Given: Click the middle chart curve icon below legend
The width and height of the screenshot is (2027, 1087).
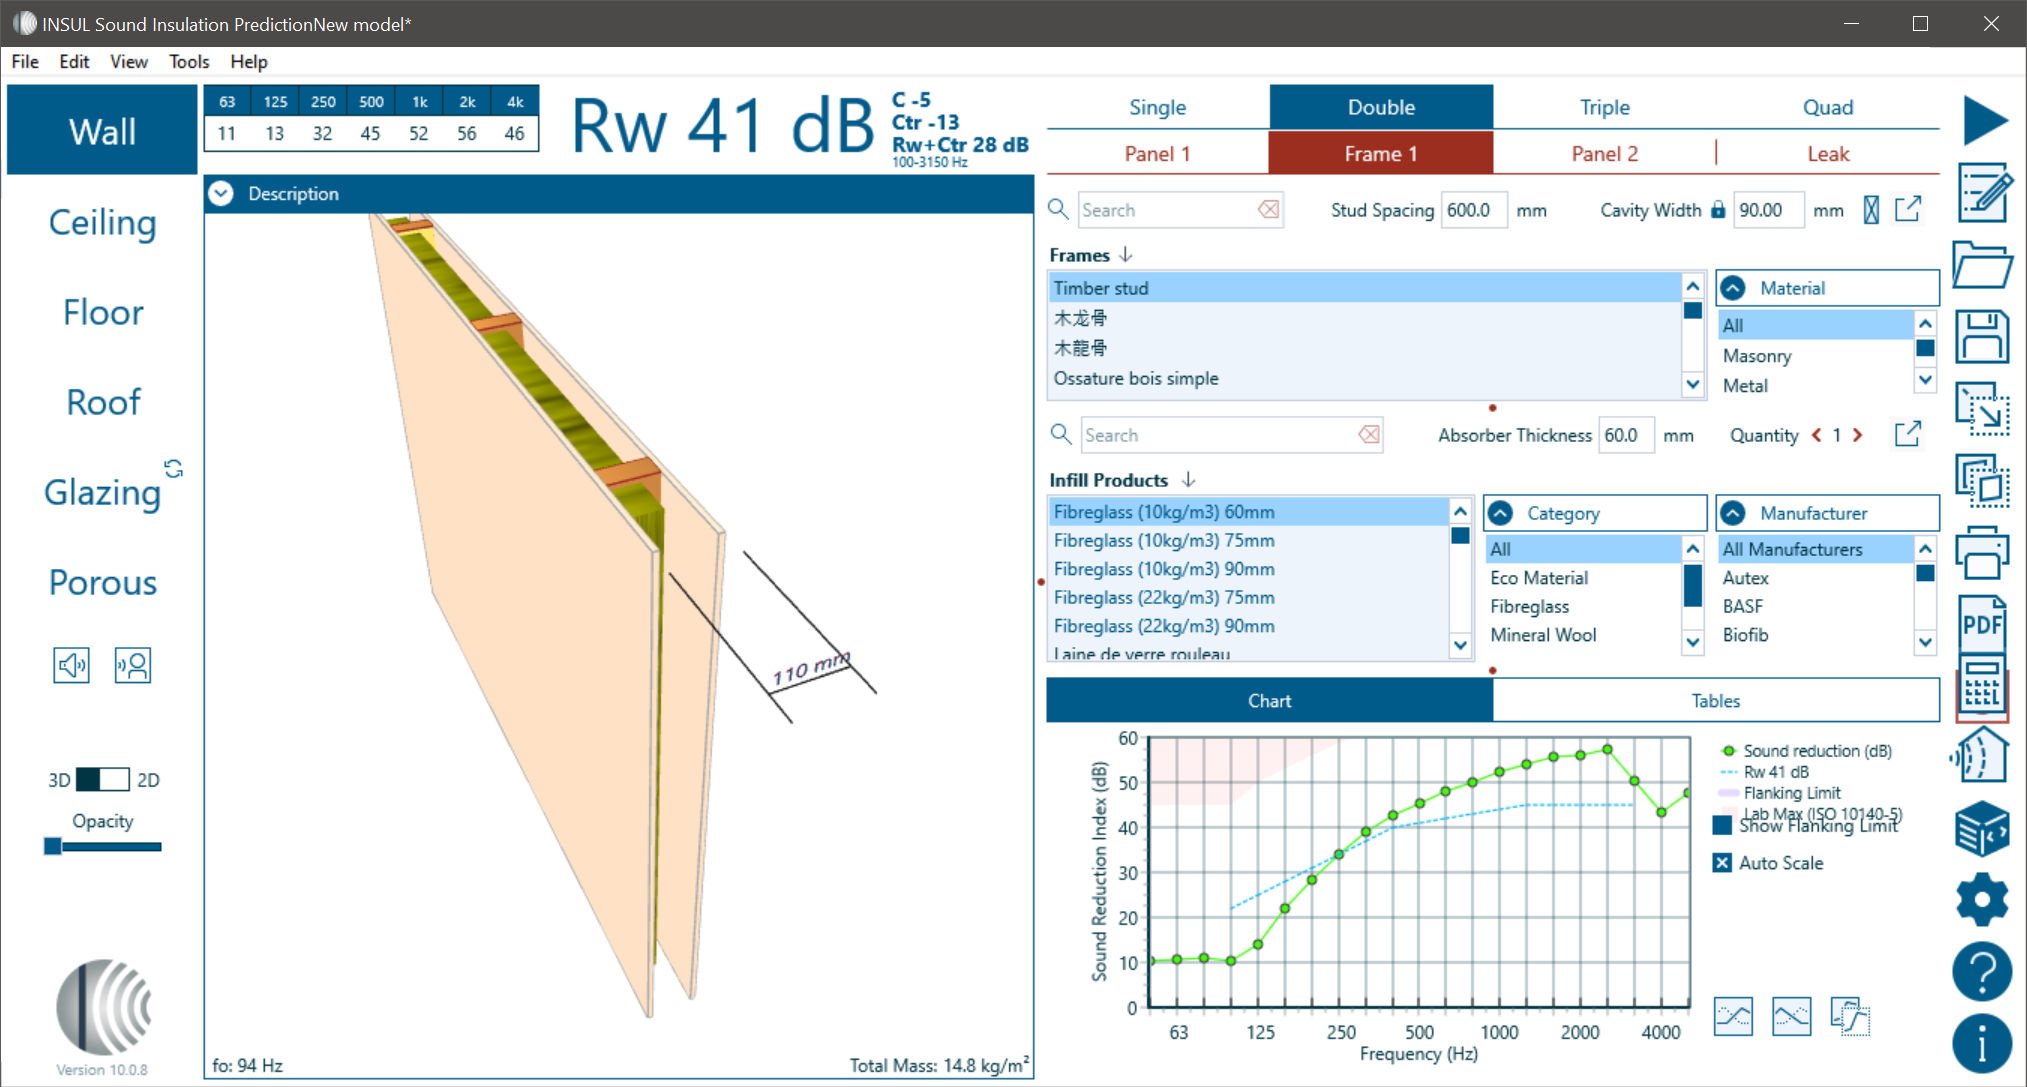Looking at the screenshot, I should (x=1791, y=1017).
